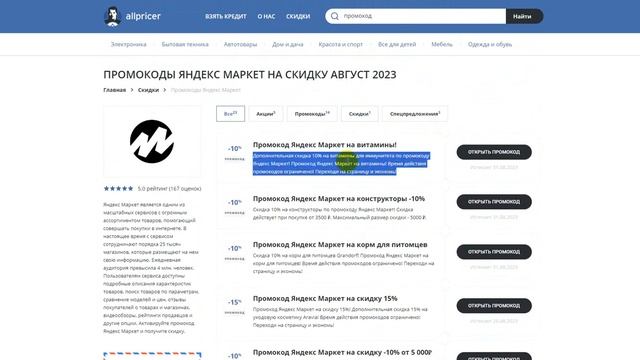Select the Все filter tab

coord(231,114)
